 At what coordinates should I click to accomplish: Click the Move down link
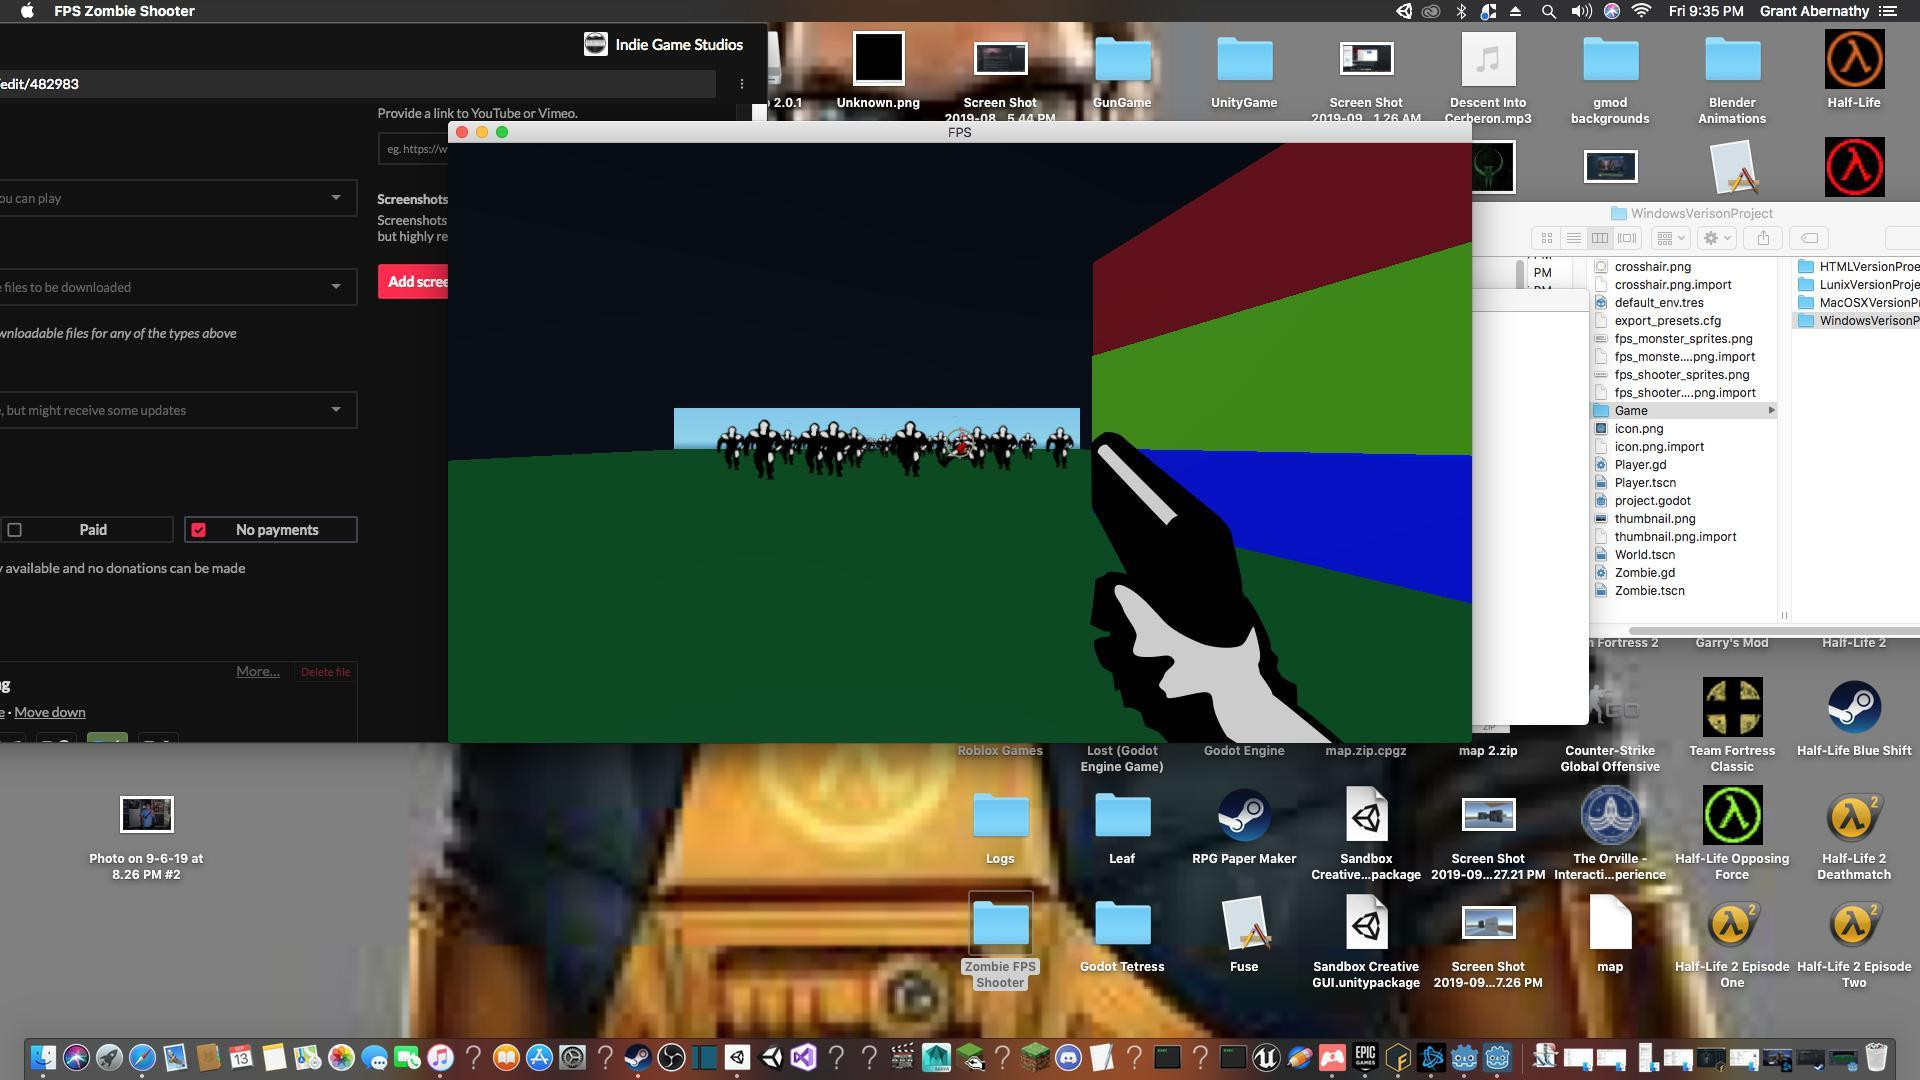(50, 712)
